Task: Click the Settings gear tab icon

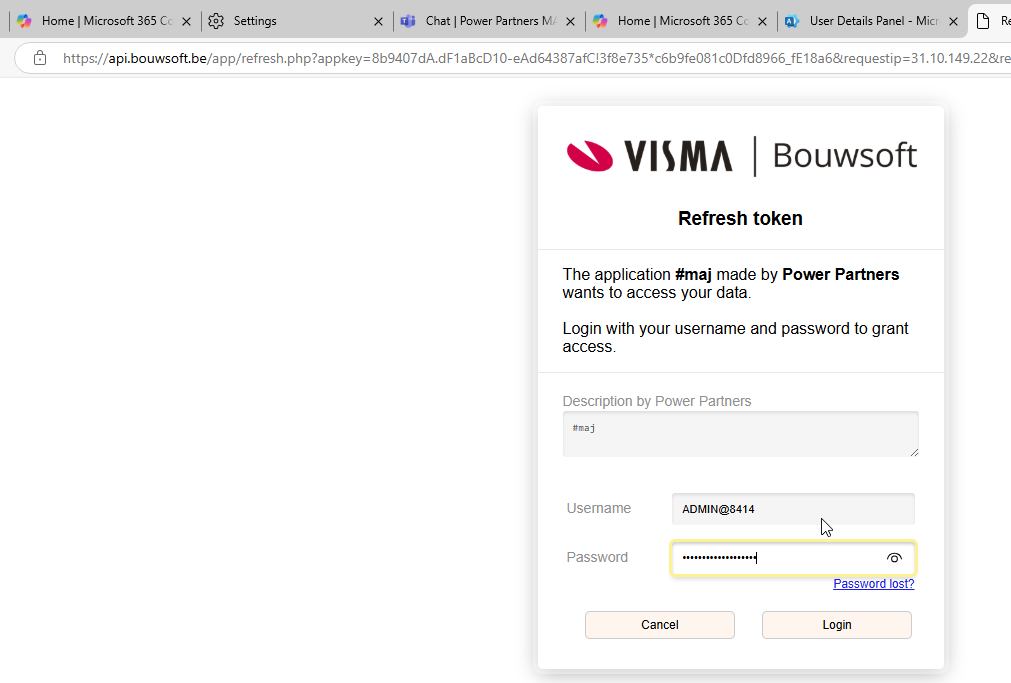Action: point(216,21)
